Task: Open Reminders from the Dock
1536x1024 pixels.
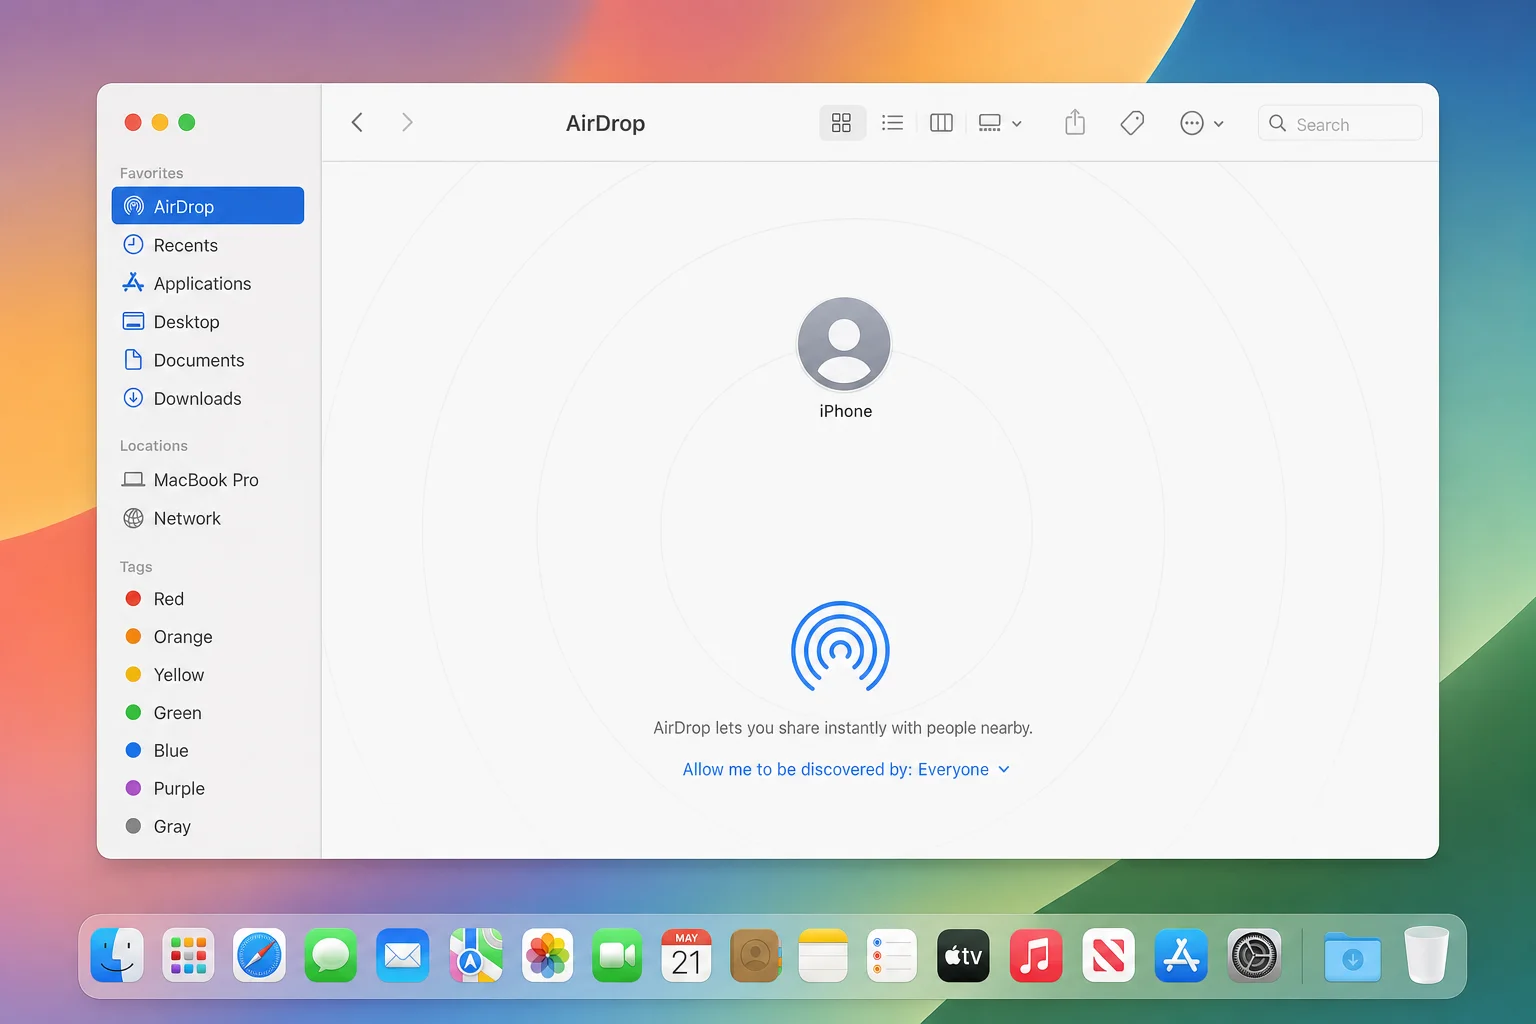Action: coord(892,956)
